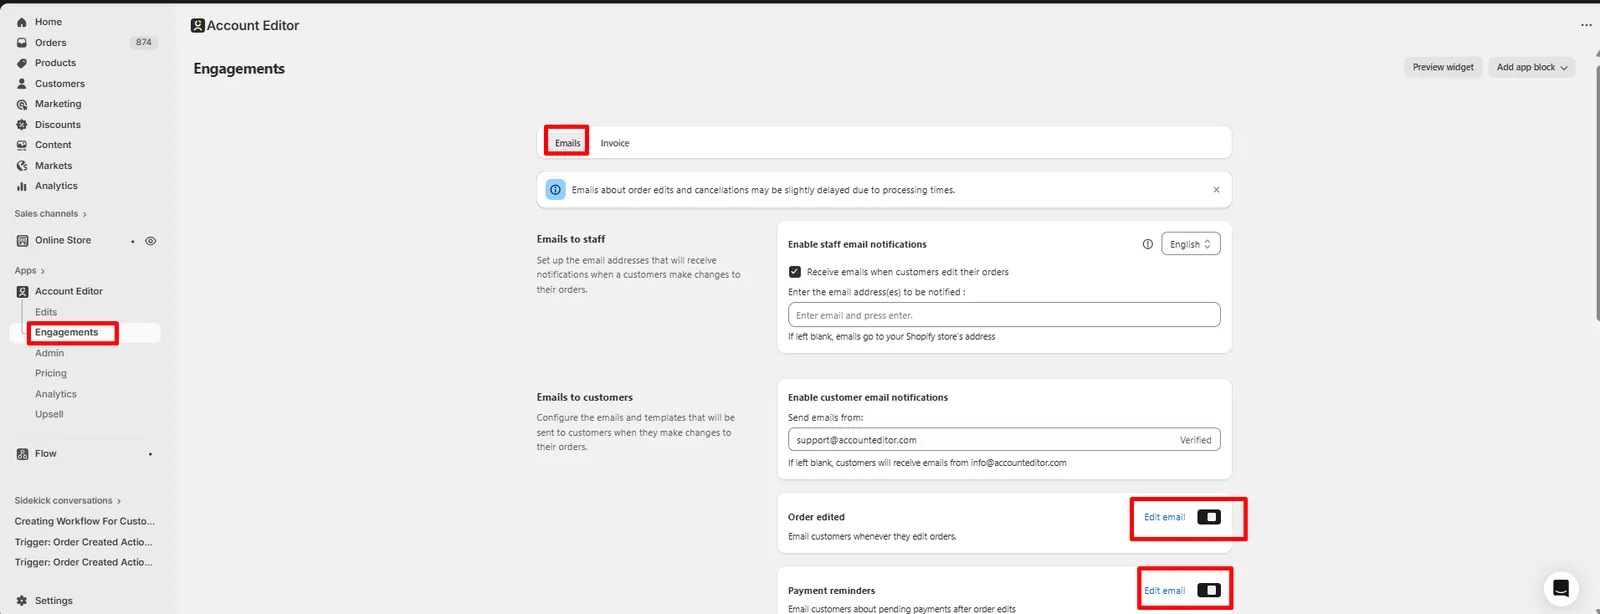Open the Marketing target icon
The width and height of the screenshot is (1600, 614).
click(x=22, y=104)
